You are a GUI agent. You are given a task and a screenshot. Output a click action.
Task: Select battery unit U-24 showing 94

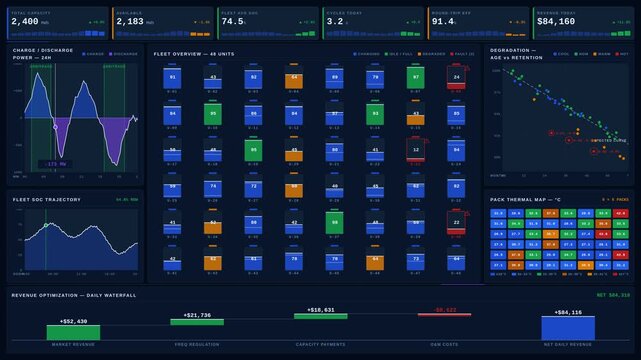point(456,150)
